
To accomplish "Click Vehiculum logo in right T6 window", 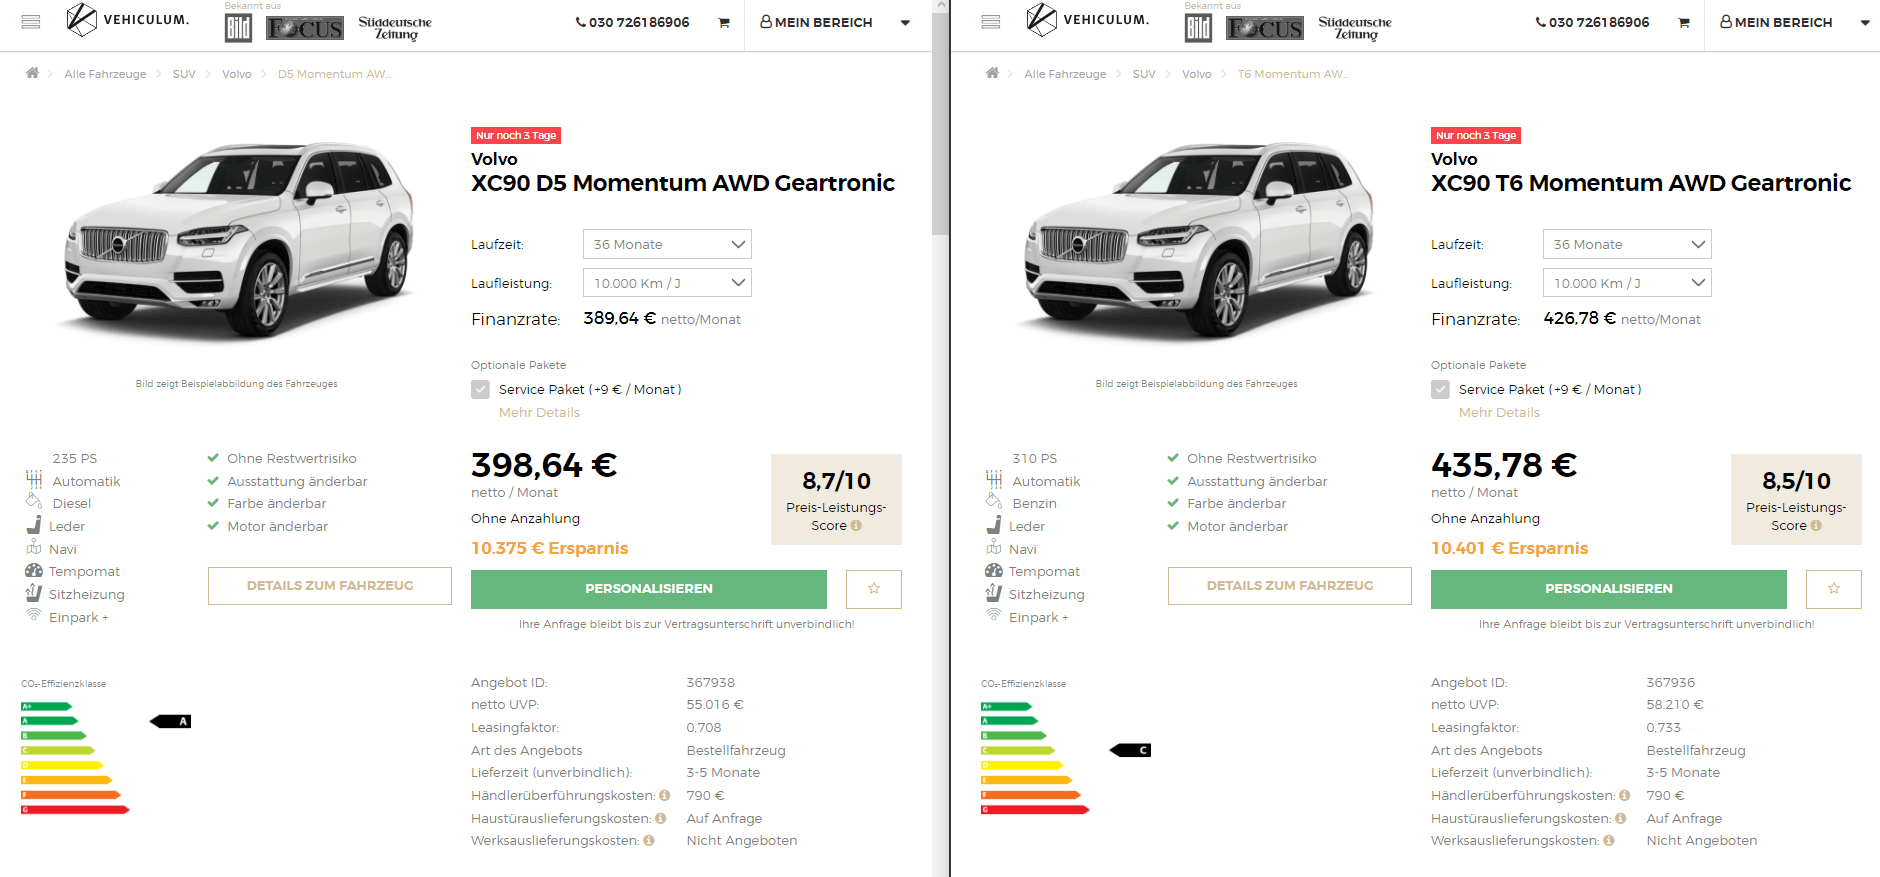I will point(1087,20).
